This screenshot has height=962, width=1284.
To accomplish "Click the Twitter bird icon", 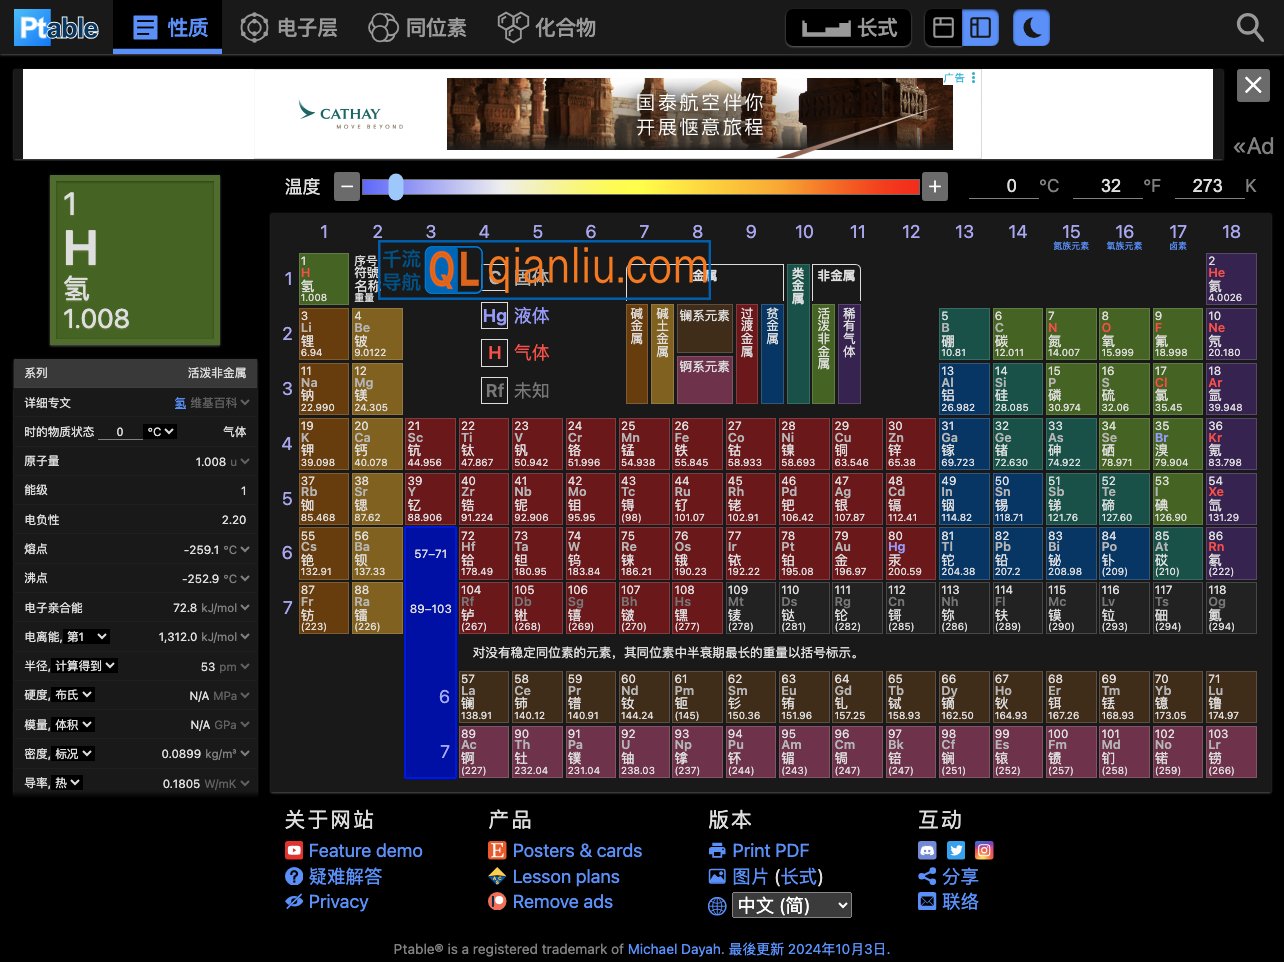I will [x=956, y=850].
